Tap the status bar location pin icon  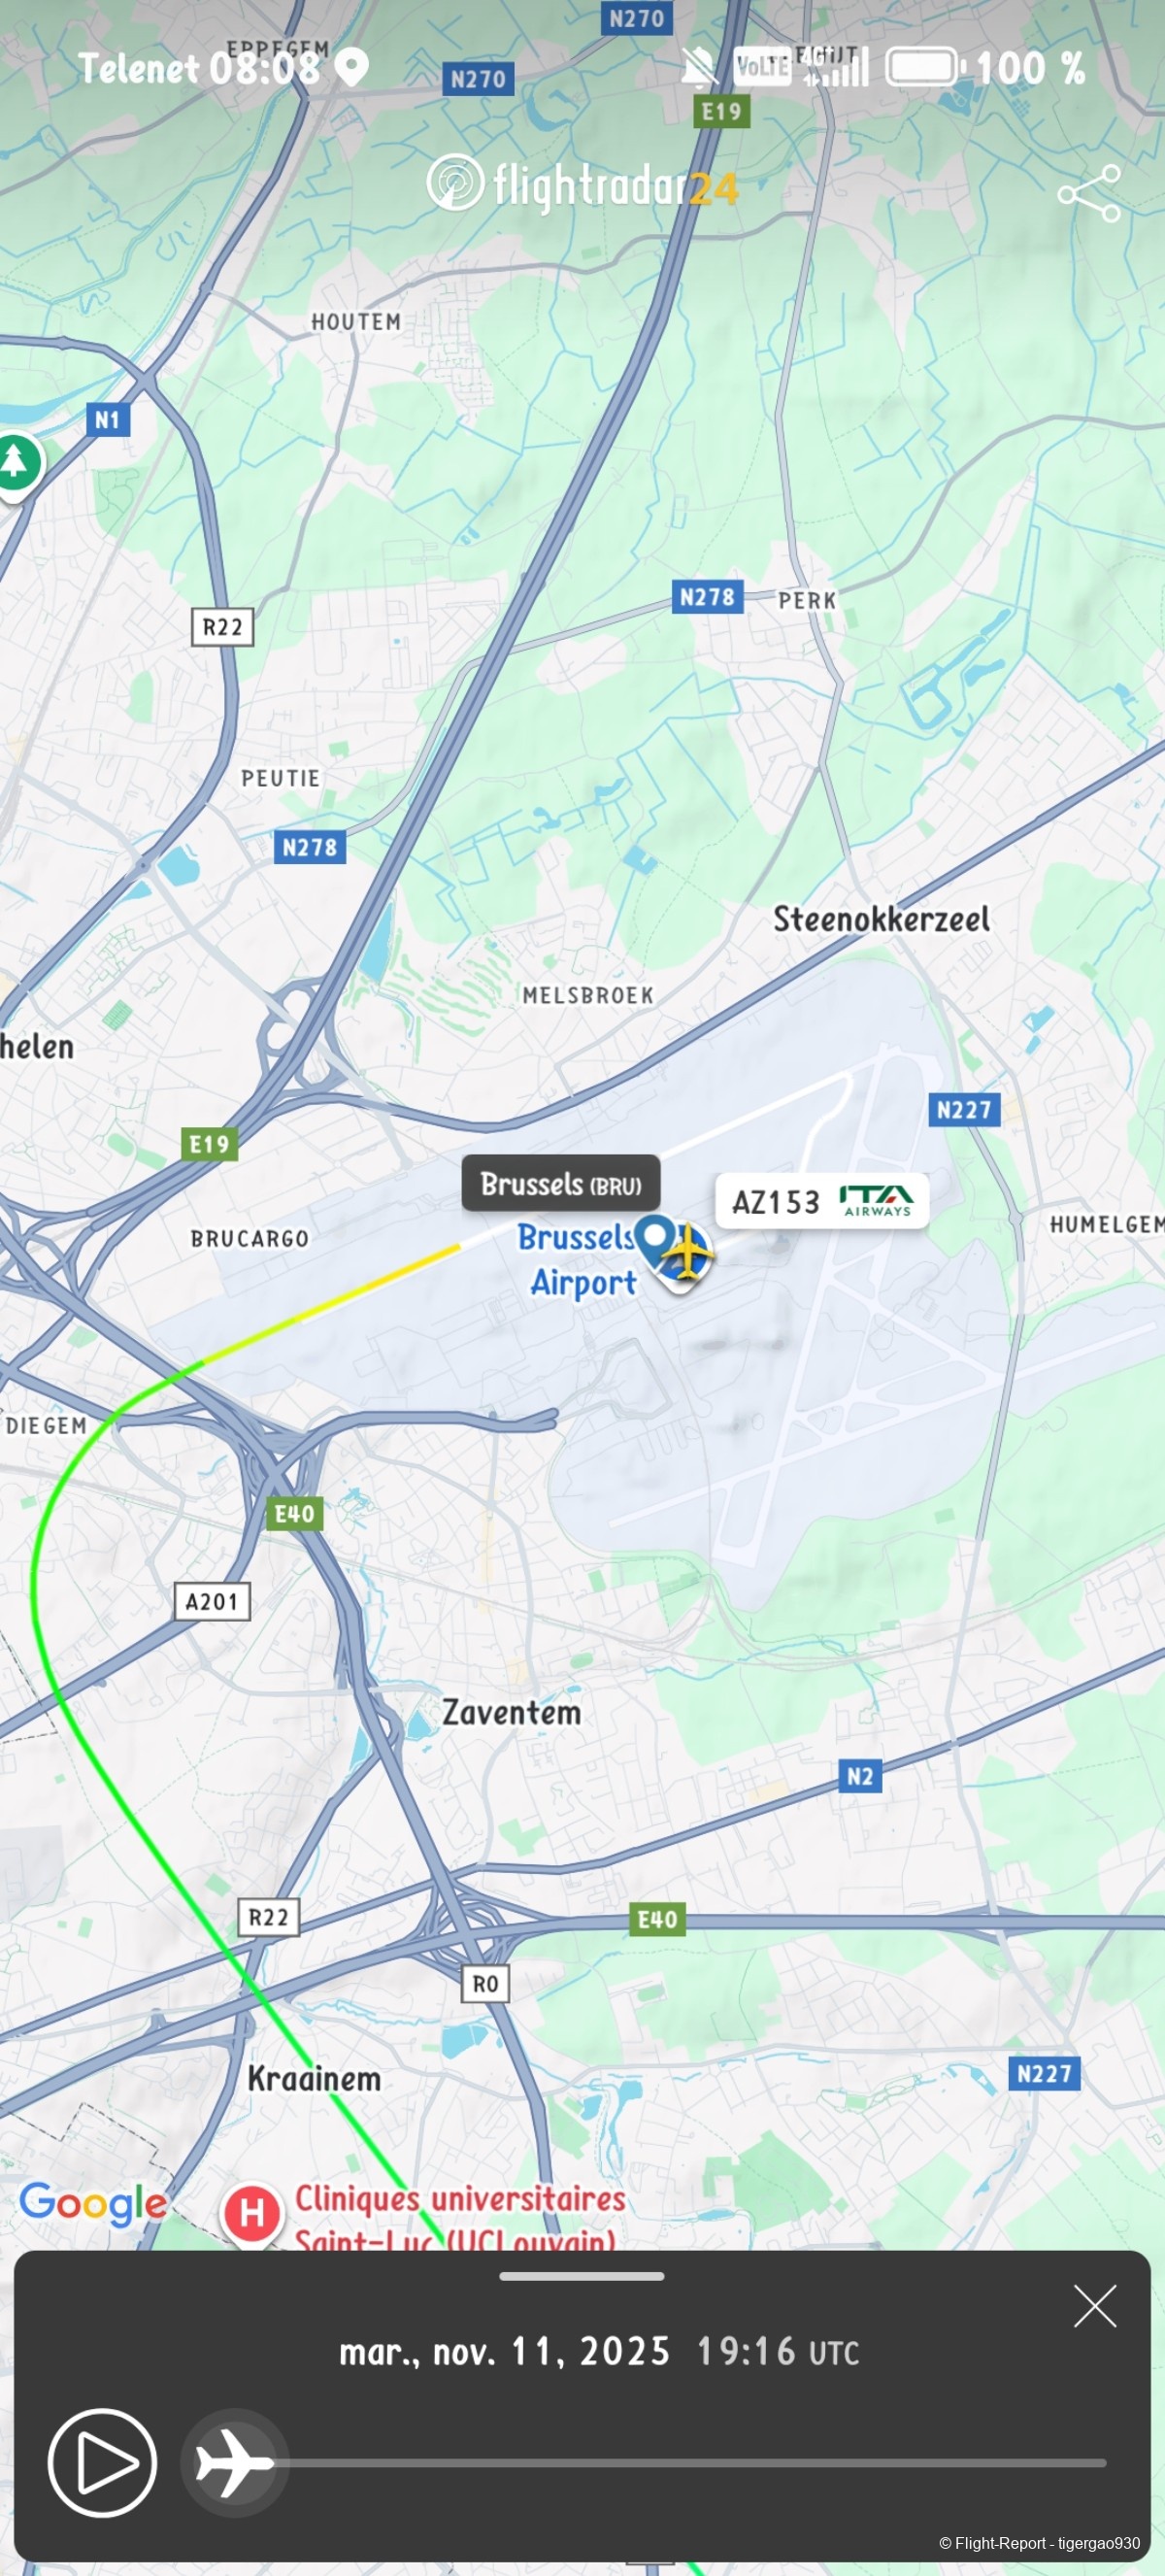click(351, 67)
